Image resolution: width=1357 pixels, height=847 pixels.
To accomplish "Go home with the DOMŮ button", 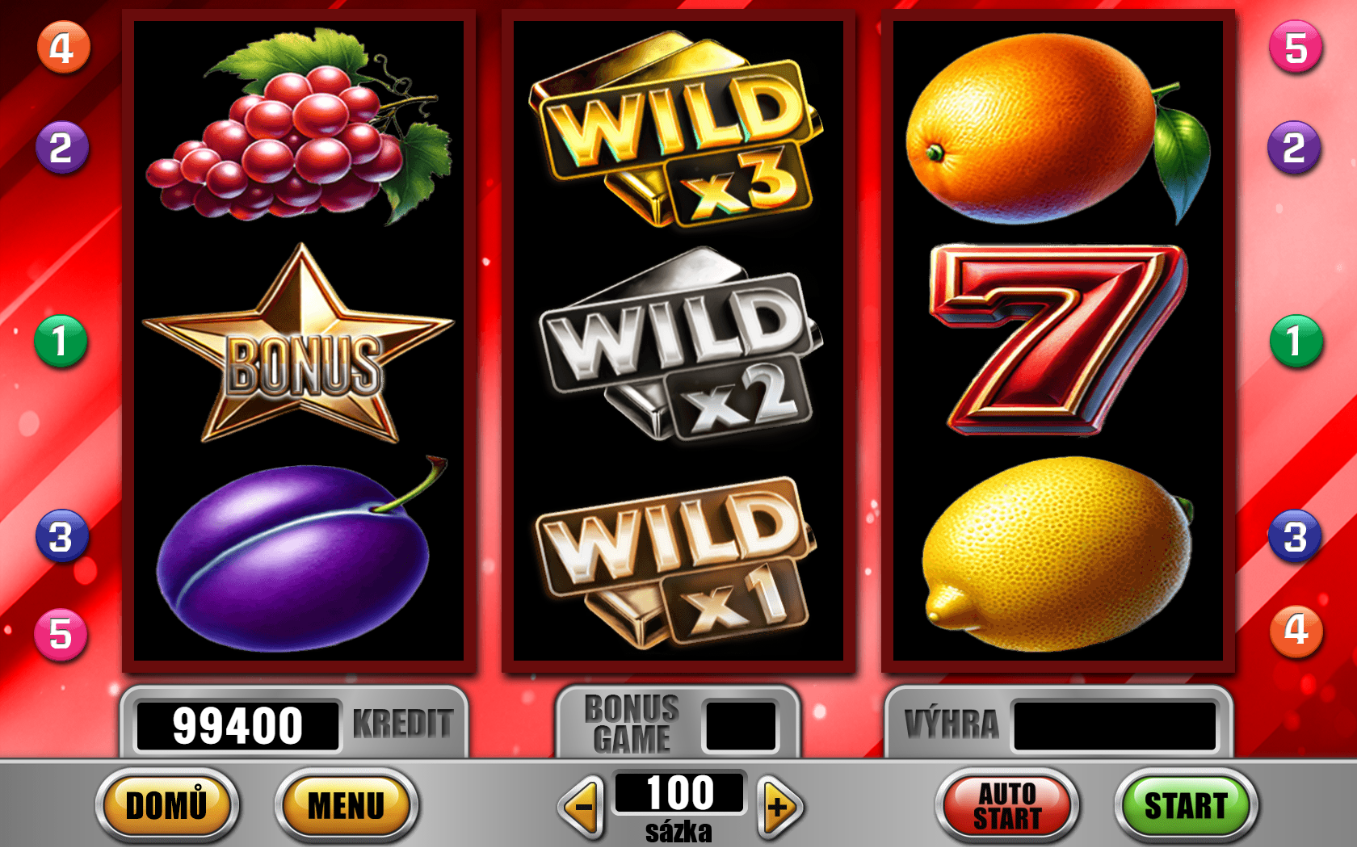I will (x=167, y=806).
